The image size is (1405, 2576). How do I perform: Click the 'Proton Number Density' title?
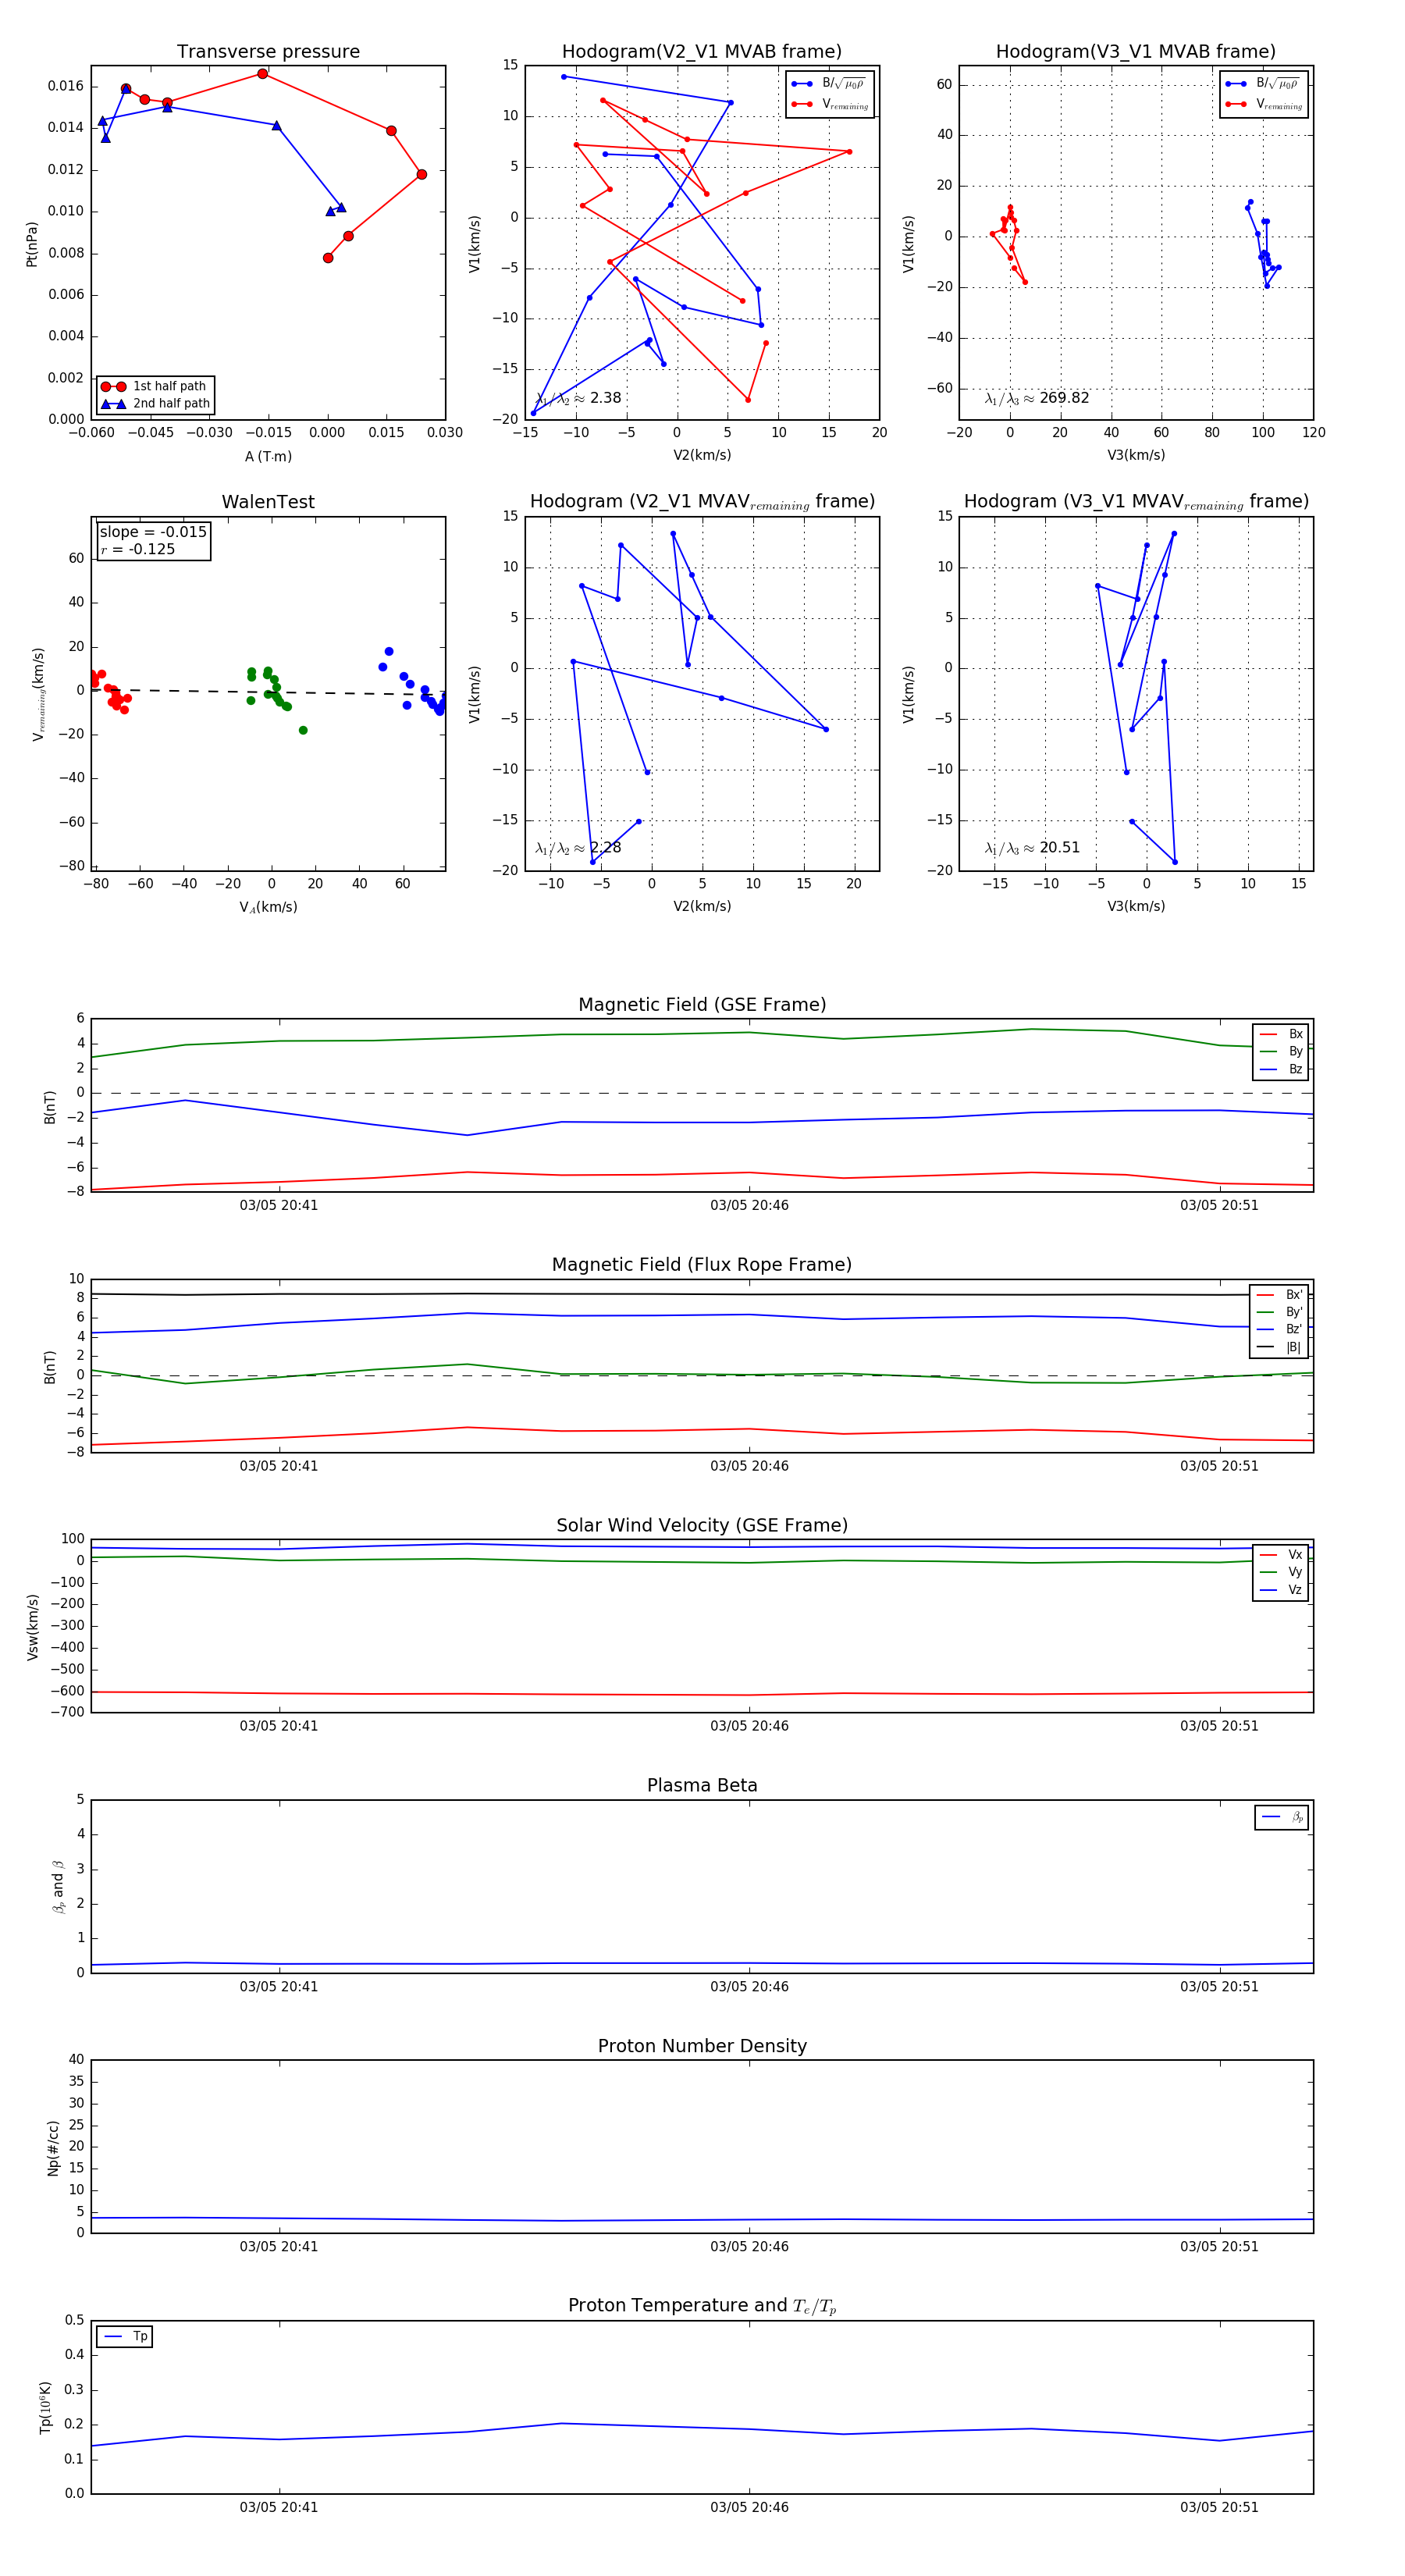(x=702, y=2046)
